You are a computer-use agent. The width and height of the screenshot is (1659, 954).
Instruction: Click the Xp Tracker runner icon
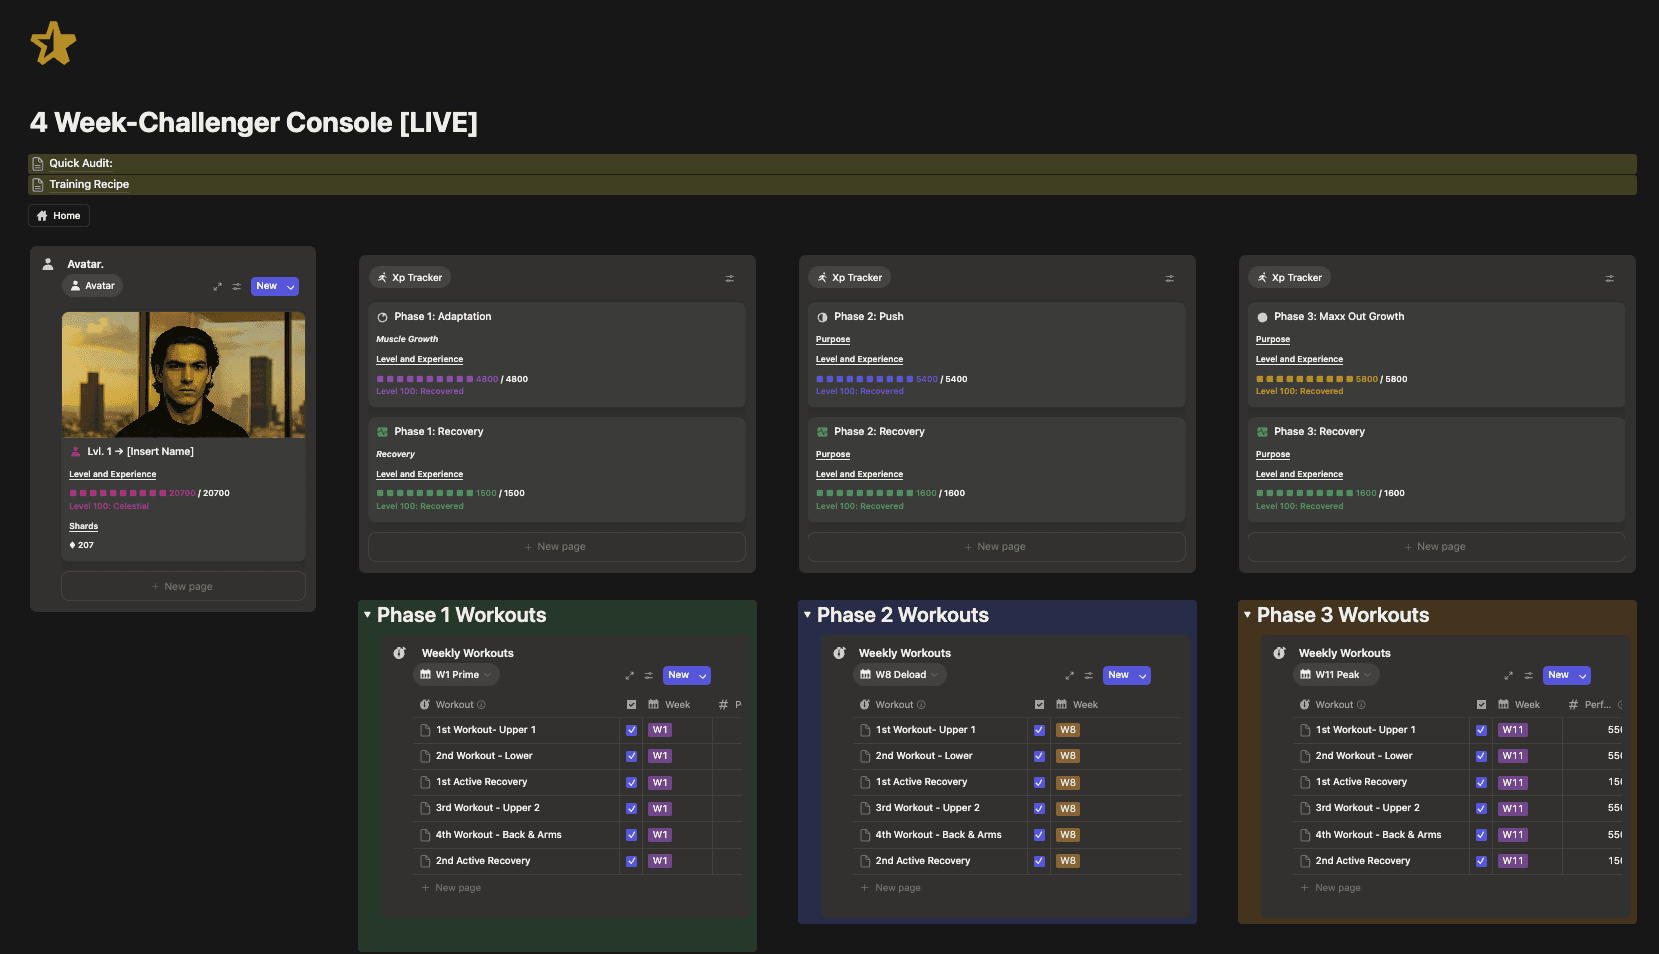383,277
